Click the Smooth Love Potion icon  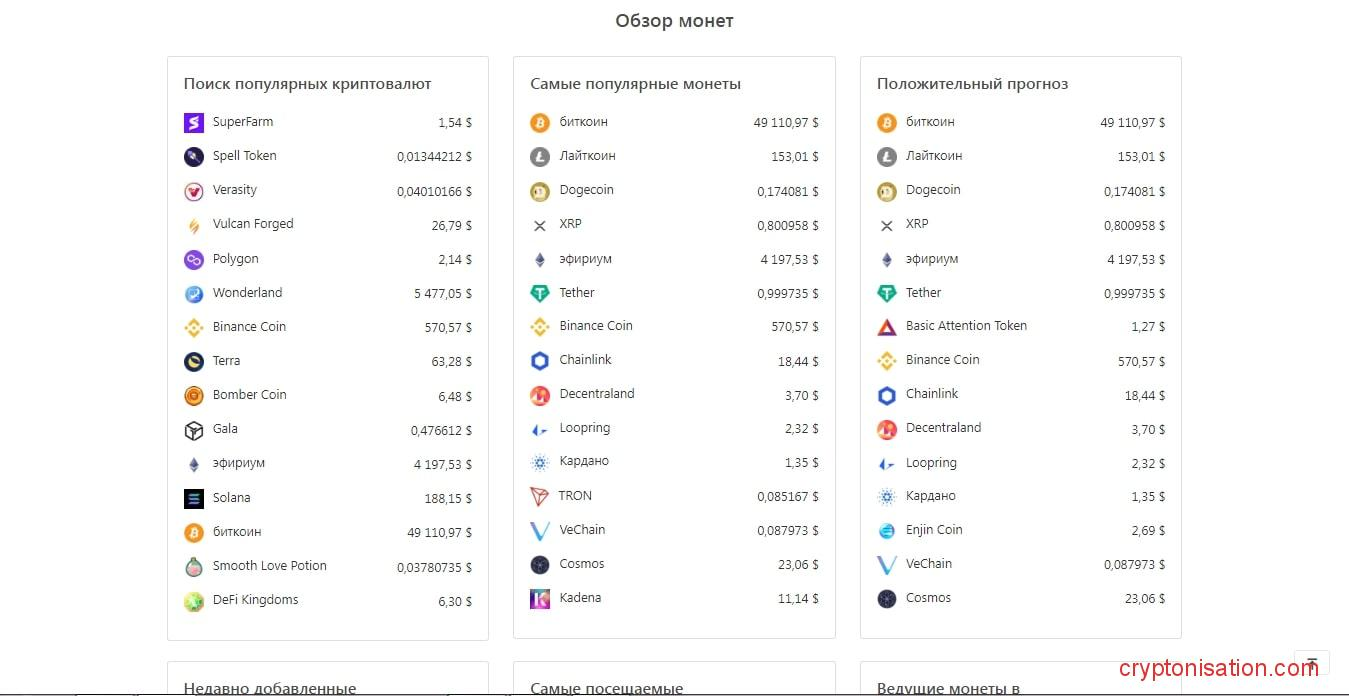194,567
